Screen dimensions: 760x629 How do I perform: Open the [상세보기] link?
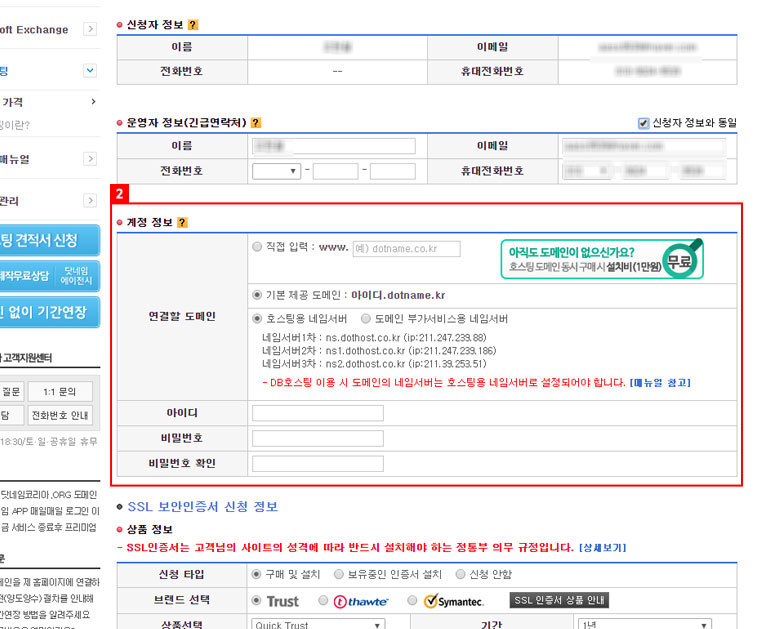tap(604, 548)
